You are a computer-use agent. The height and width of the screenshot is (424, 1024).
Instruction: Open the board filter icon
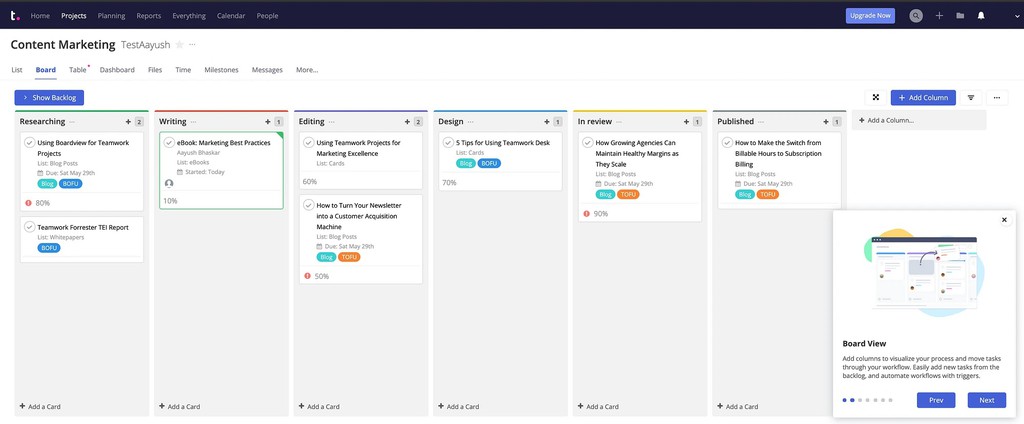971,97
